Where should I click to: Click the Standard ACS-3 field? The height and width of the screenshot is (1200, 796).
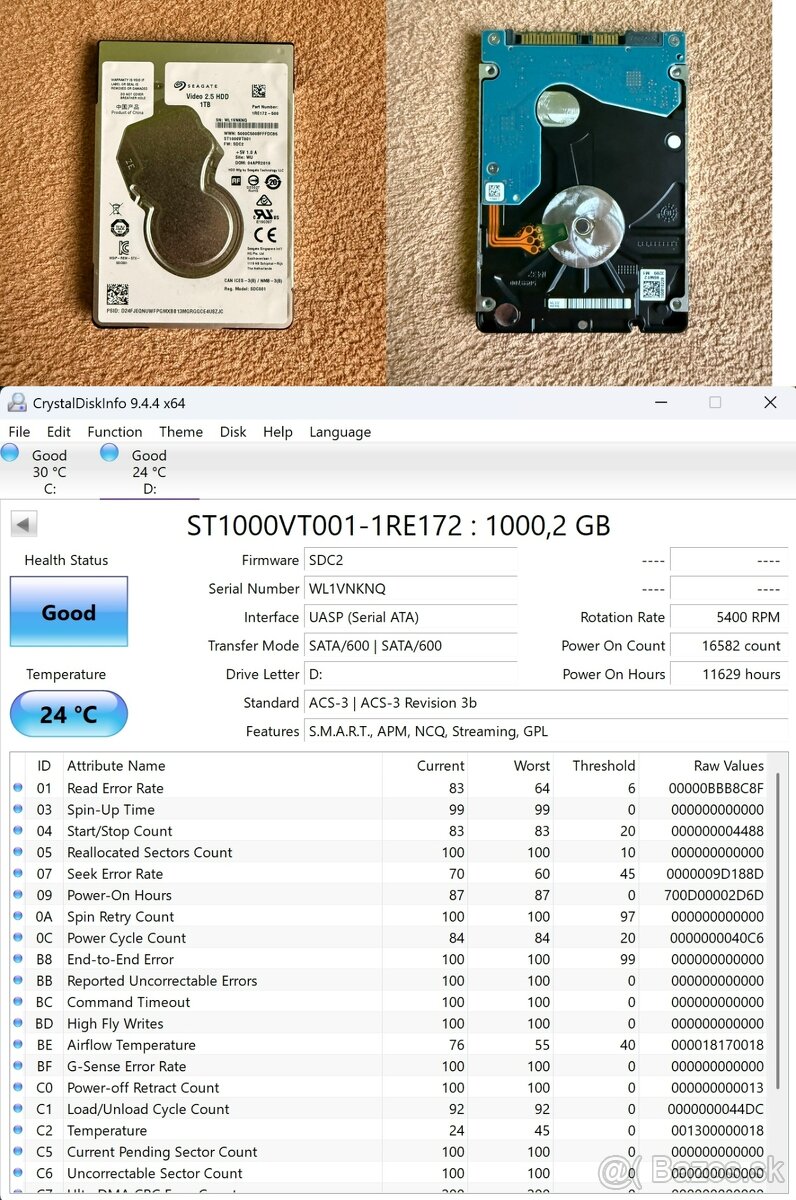(x=546, y=703)
